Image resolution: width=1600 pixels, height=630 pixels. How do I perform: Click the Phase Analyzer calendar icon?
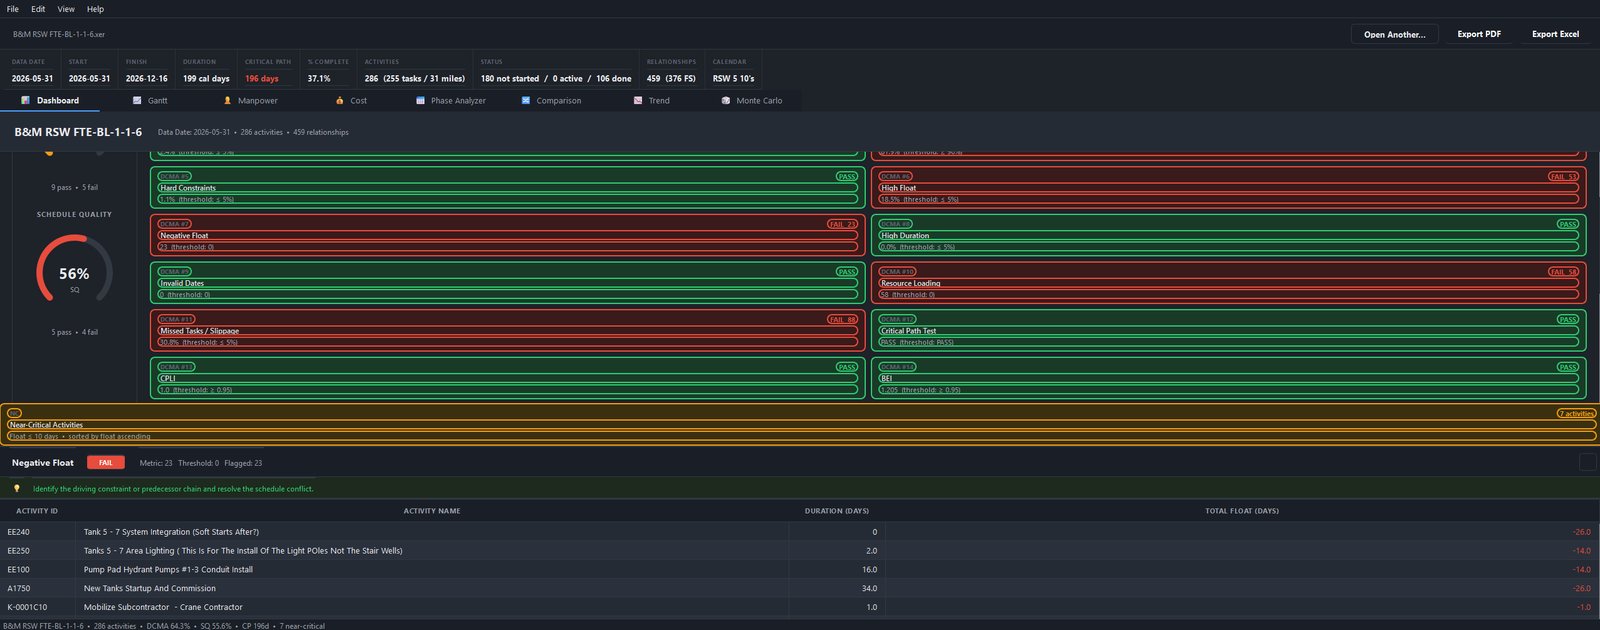(x=420, y=101)
